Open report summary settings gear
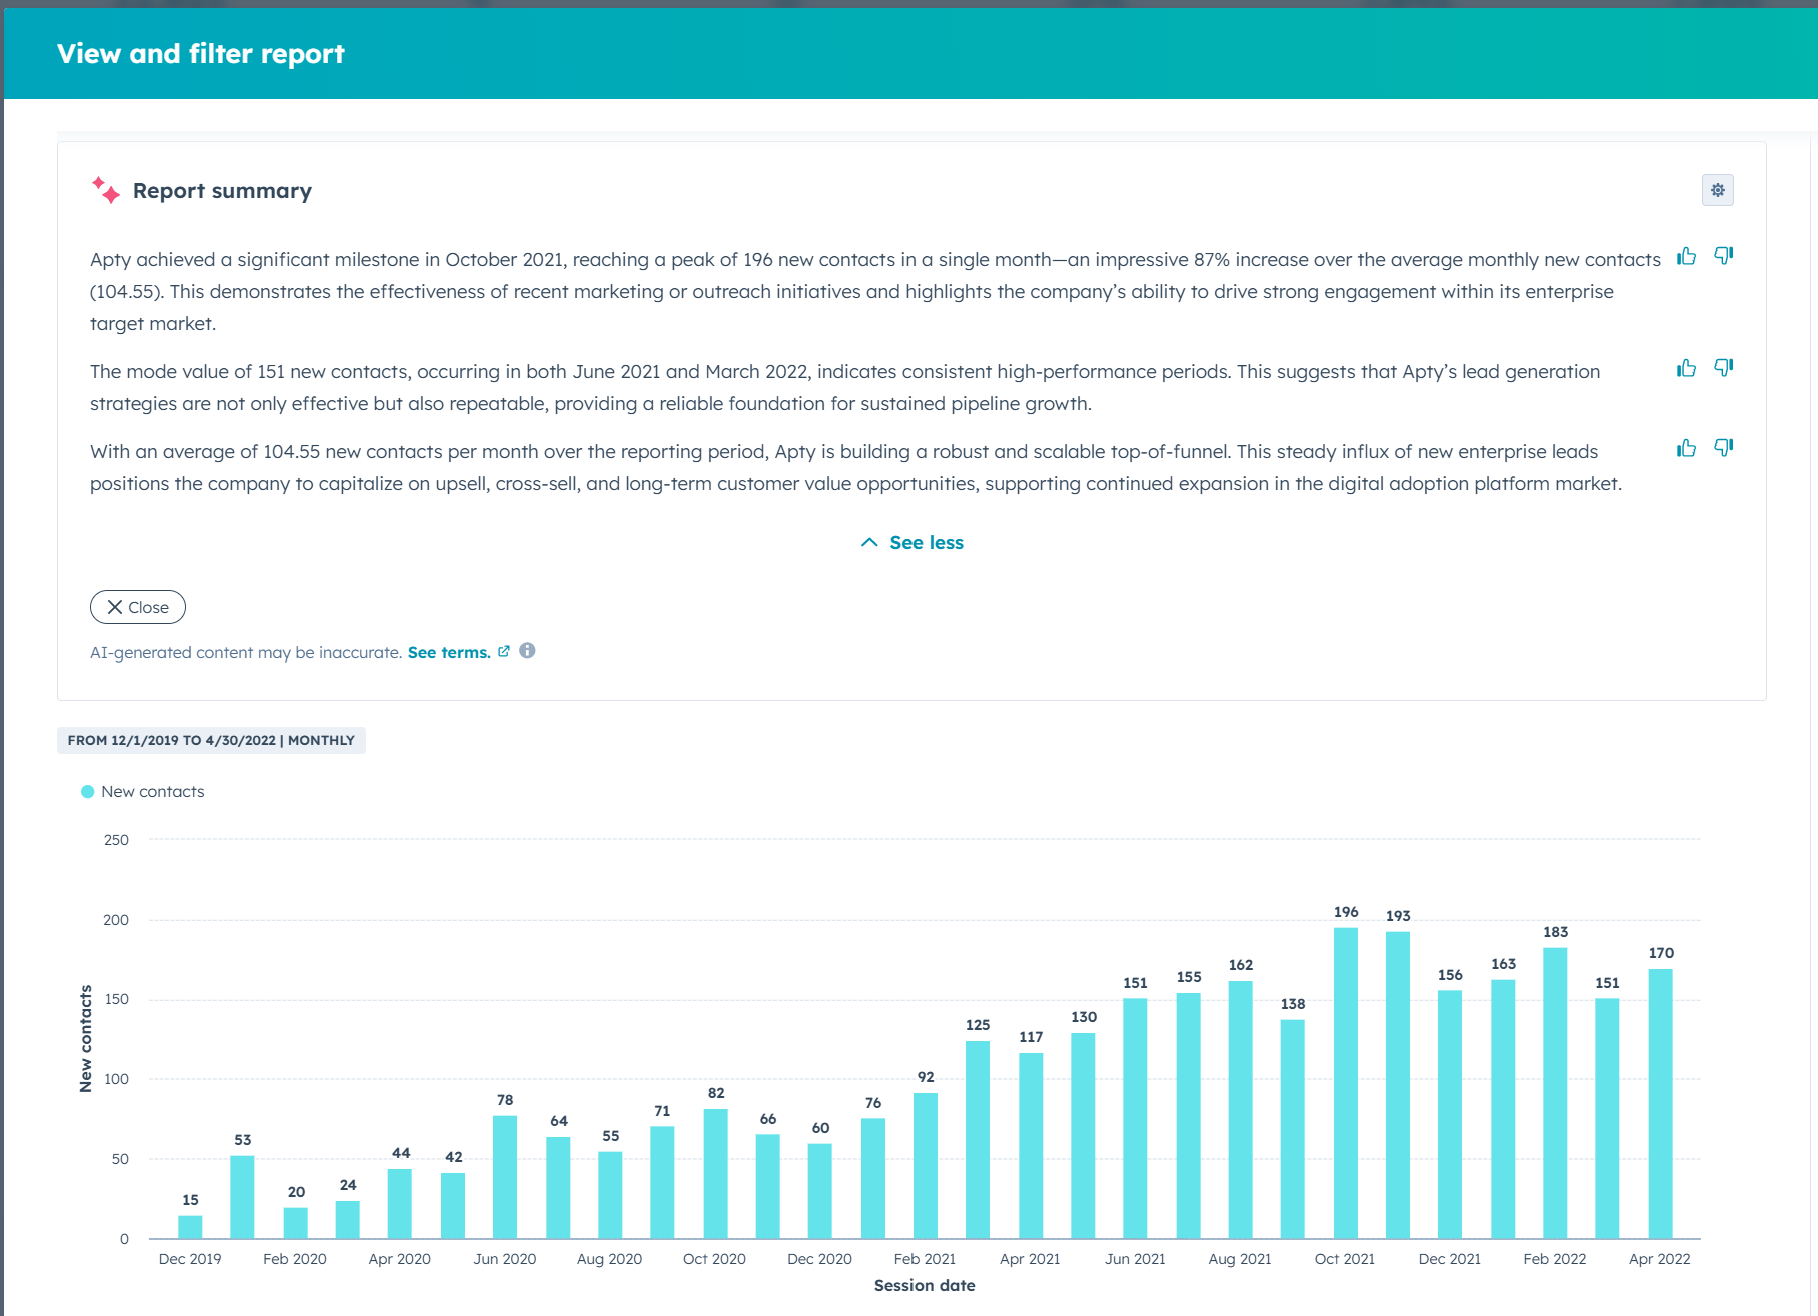This screenshot has height=1316, width=1818. point(1717,190)
